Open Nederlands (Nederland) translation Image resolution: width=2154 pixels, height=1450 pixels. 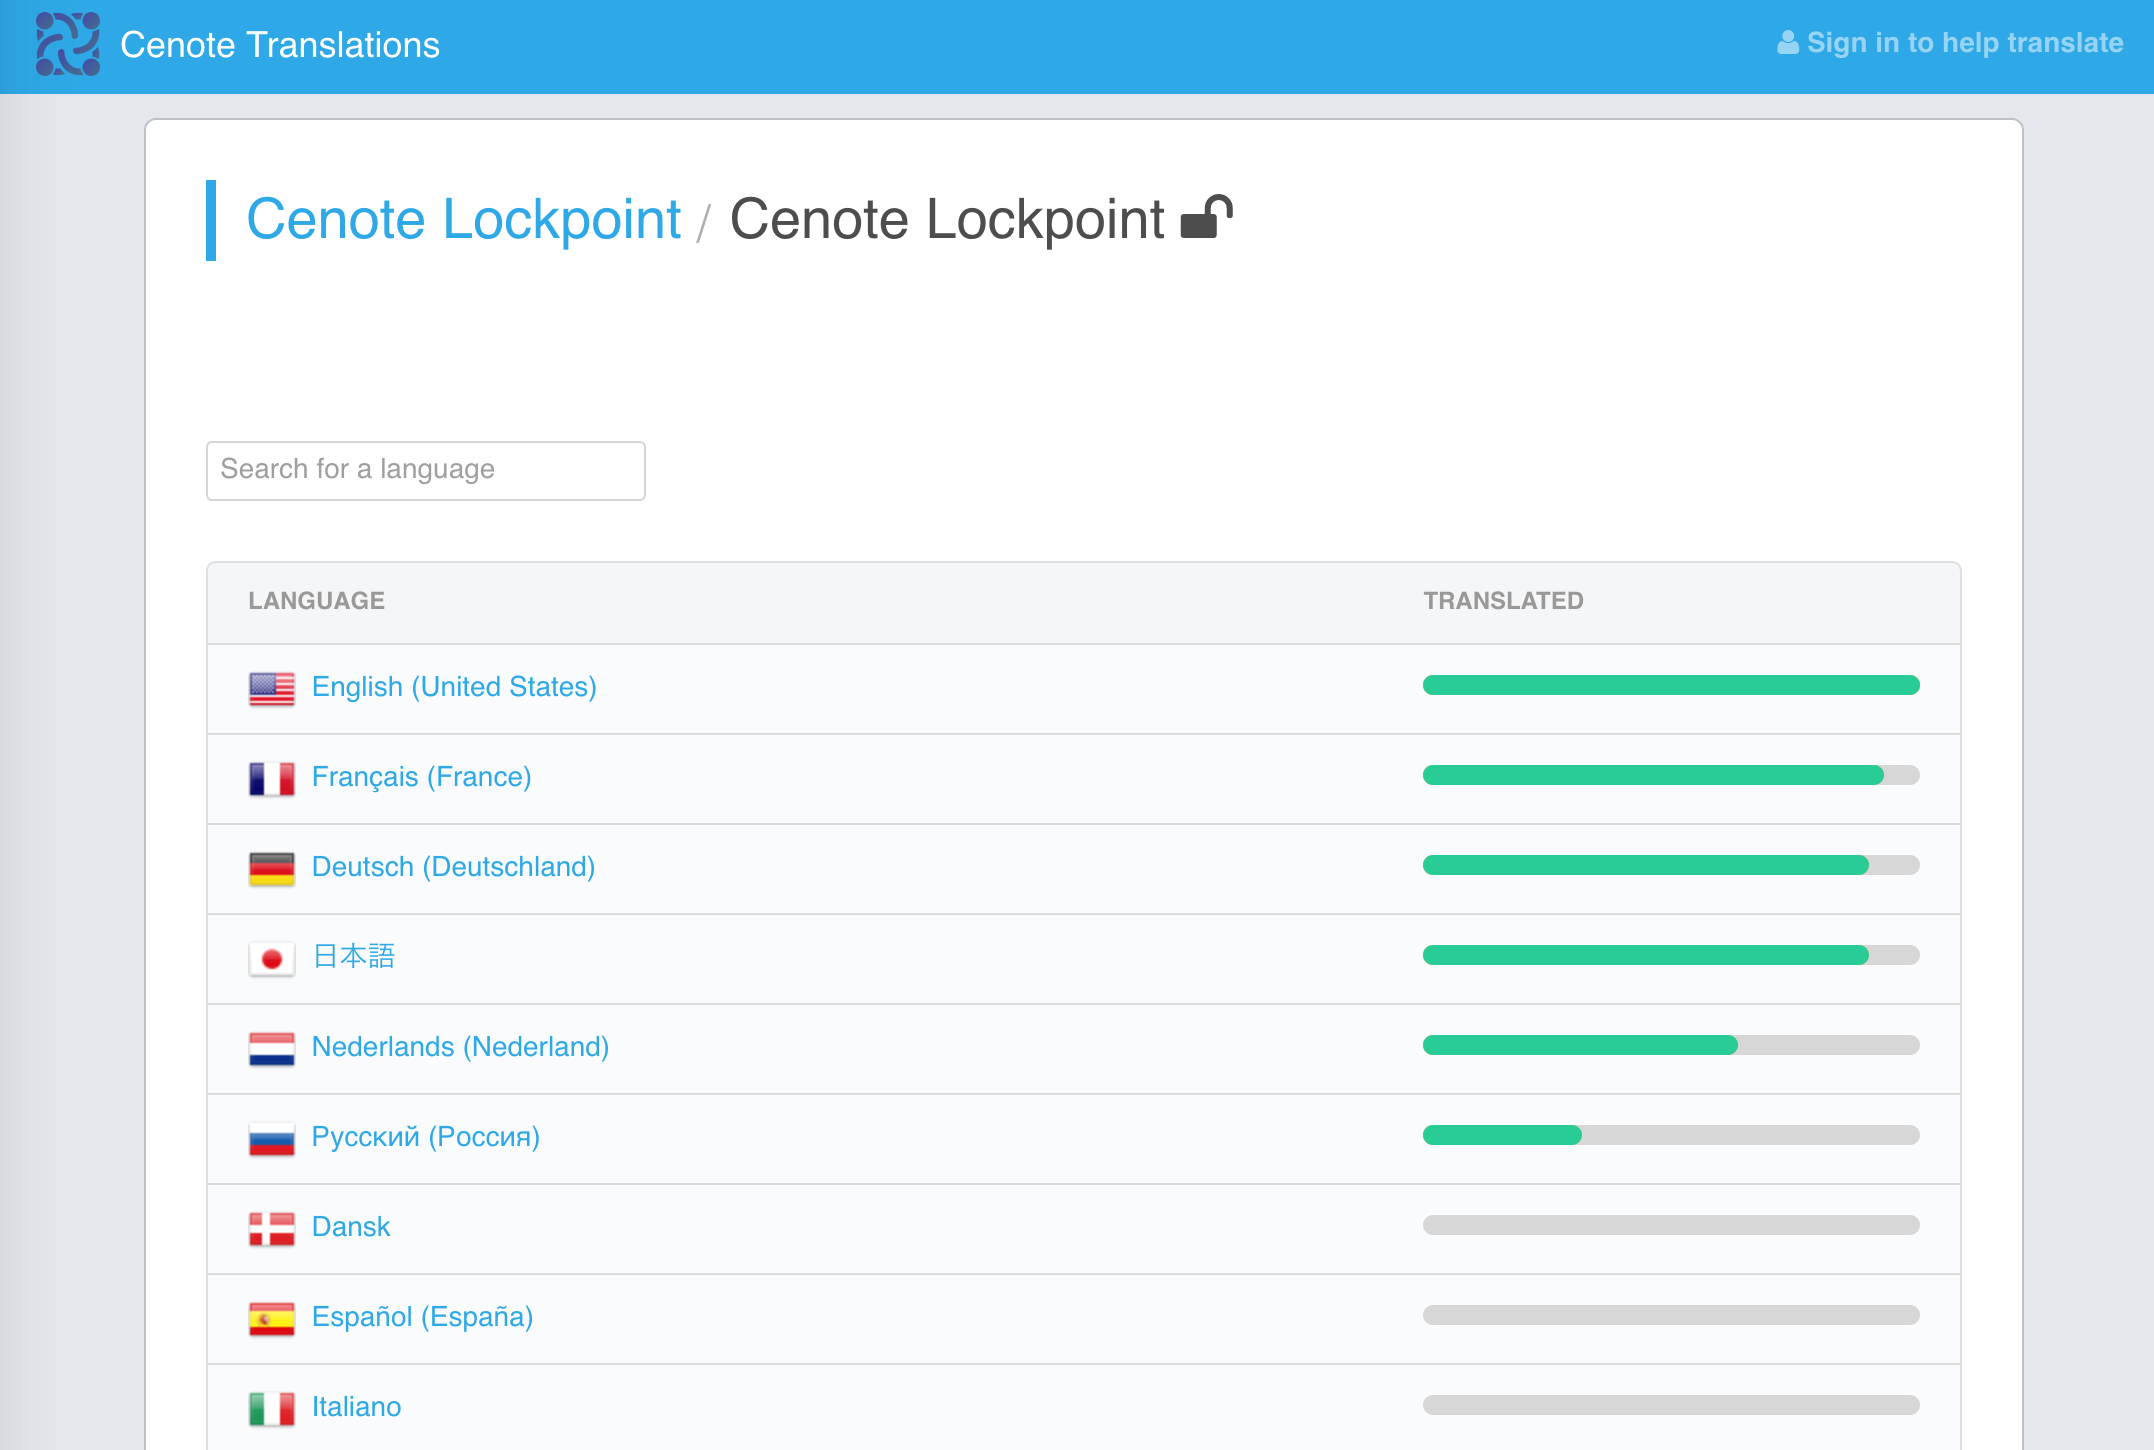(460, 1047)
